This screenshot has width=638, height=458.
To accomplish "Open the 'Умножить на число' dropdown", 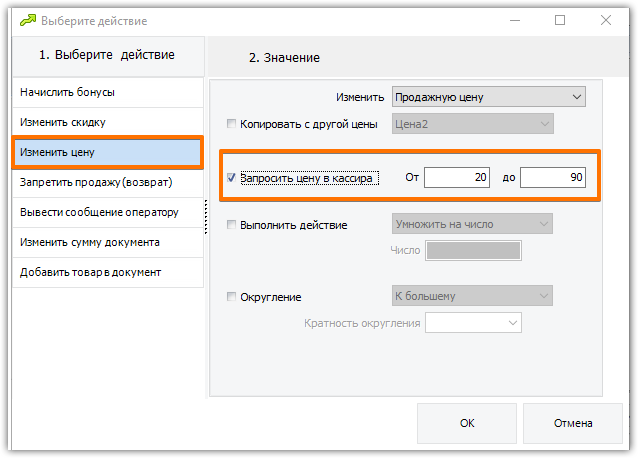I will tap(472, 224).
